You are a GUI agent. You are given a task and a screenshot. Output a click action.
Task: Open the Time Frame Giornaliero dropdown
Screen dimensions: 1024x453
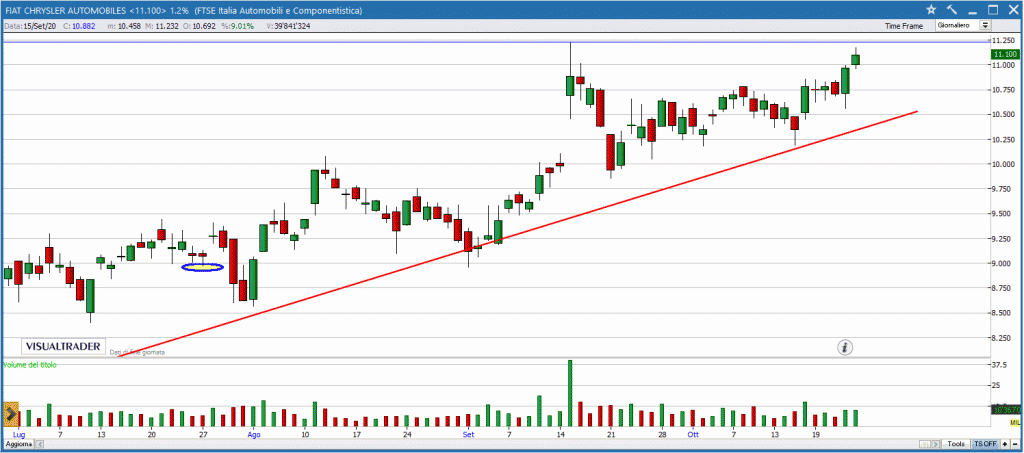click(x=963, y=25)
